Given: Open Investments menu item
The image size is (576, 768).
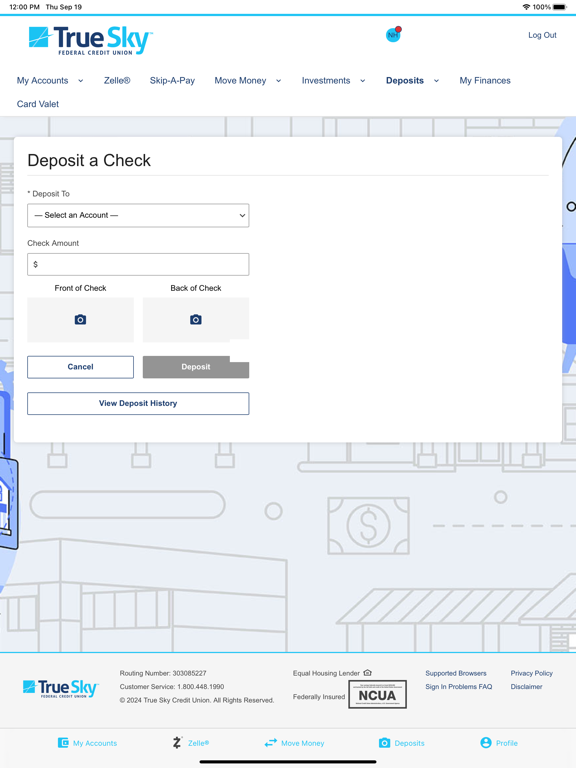Looking at the screenshot, I should point(326,80).
